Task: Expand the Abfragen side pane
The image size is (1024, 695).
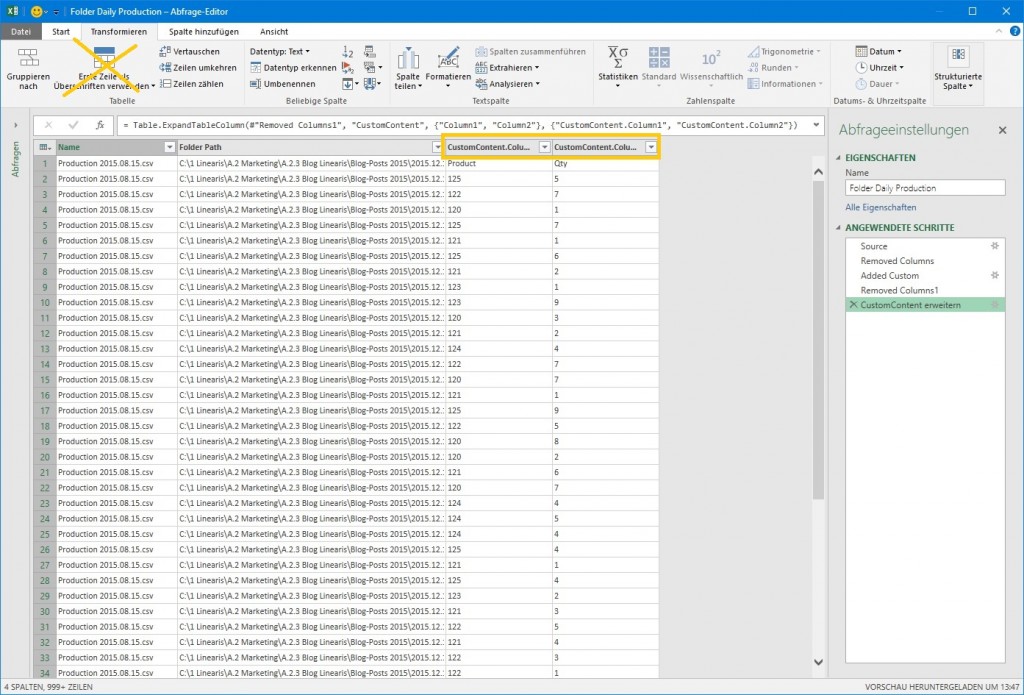Action: click(15, 125)
